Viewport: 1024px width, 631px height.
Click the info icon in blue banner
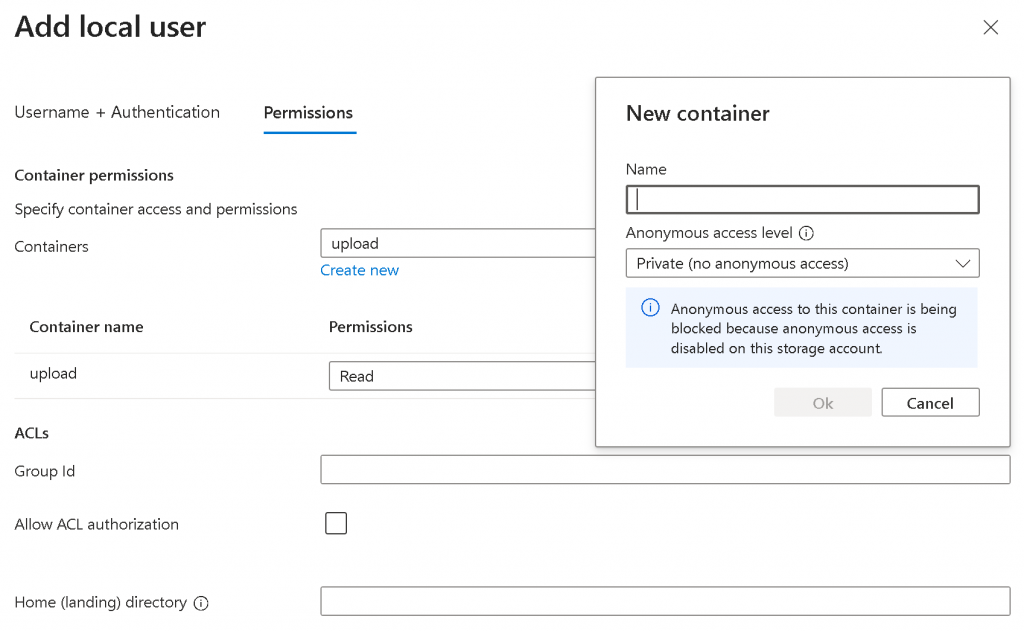[x=649, y=308]
